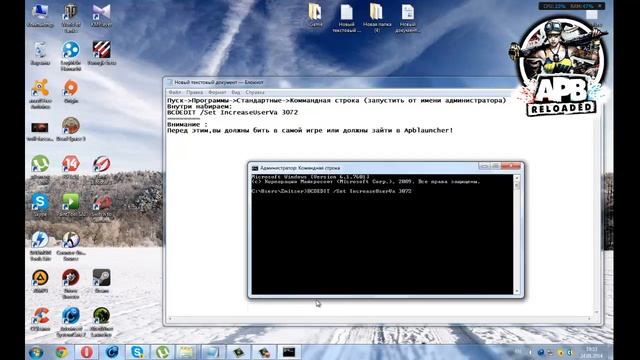This screenshot has width=640, height=360.
Task: Open the Recycle Bin icon
Action: (40, 53)
